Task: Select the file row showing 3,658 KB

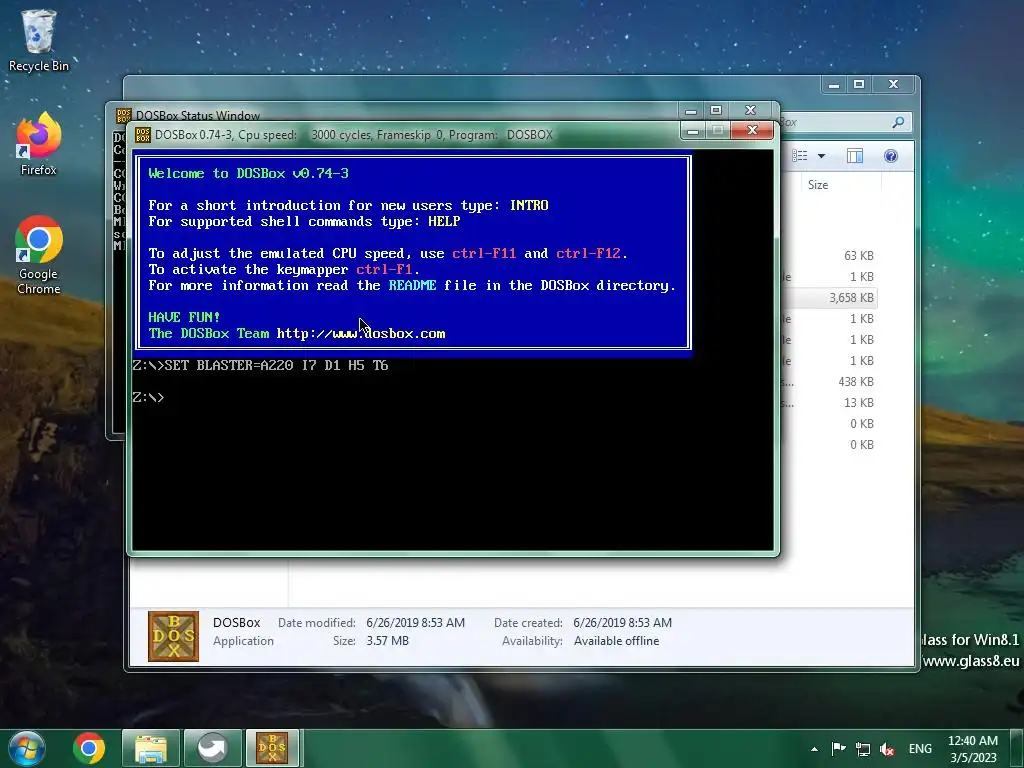Action: 831,298
